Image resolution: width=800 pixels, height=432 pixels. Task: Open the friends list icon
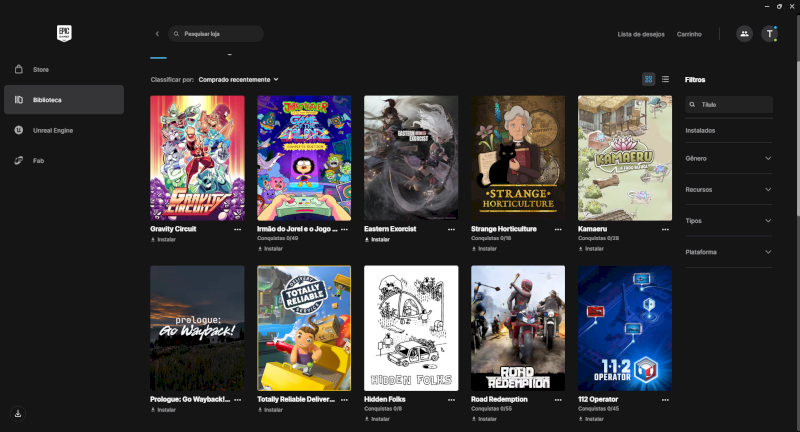[x=744, y=34]
